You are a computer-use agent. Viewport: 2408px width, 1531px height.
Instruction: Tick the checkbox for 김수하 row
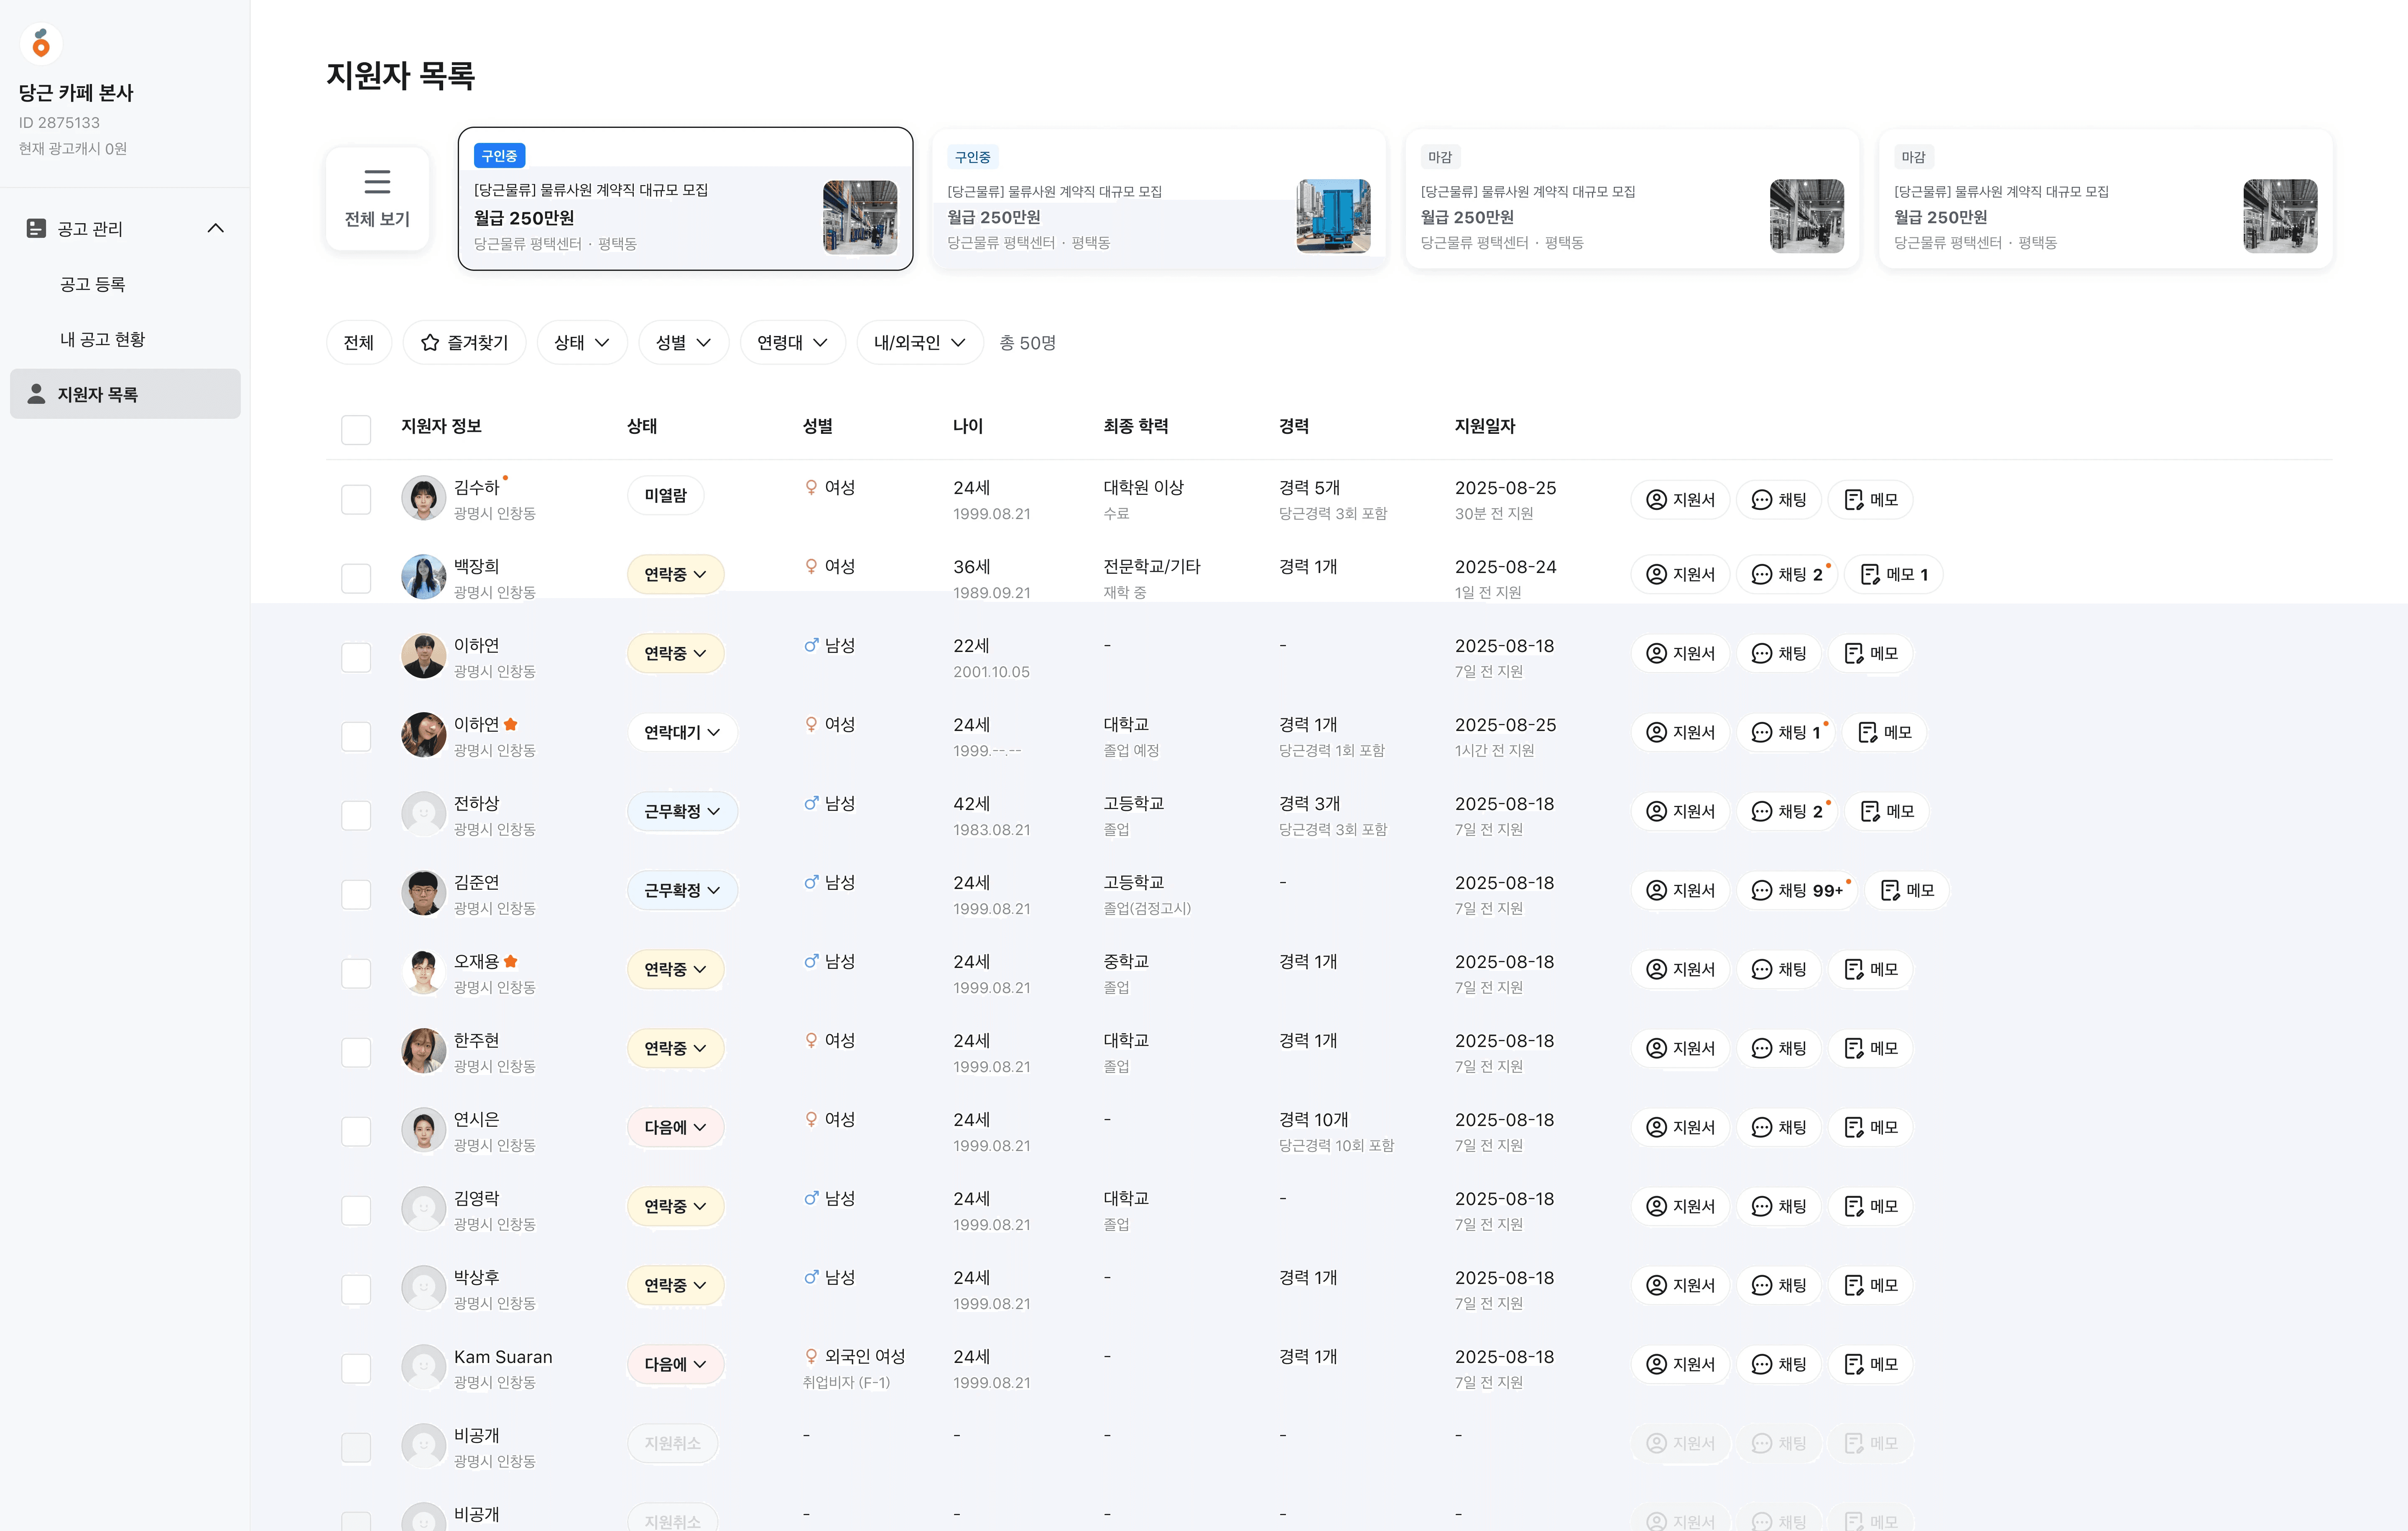pyautogui.click(x=356, y=499)
